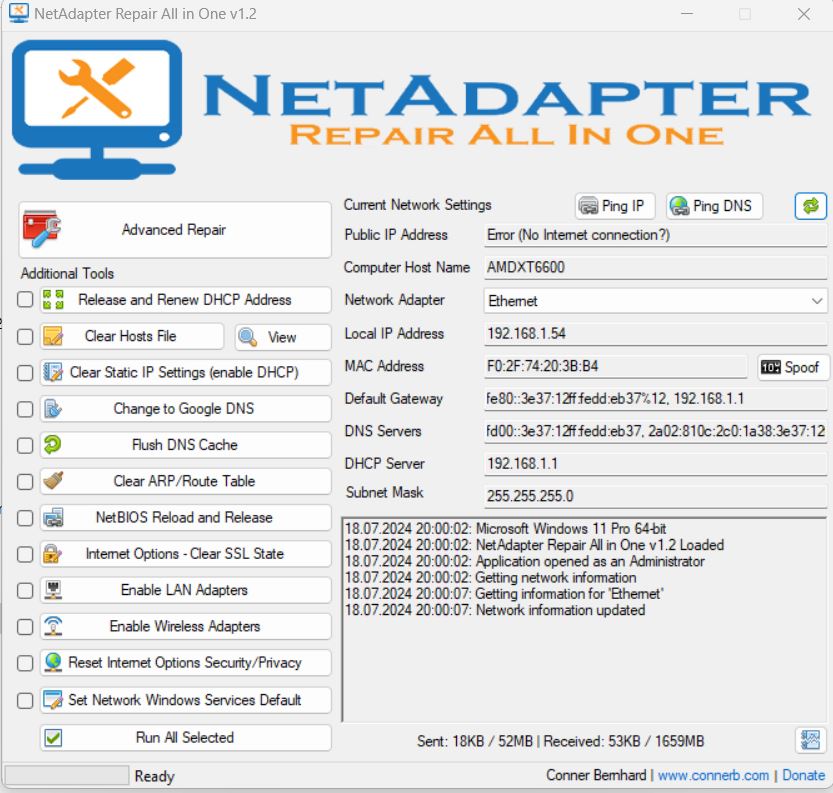Screen dimensions: 833x793
Task: Click the Set Network Windows Services Default icon
Action: pyautogui.click(x=53, y=700)
